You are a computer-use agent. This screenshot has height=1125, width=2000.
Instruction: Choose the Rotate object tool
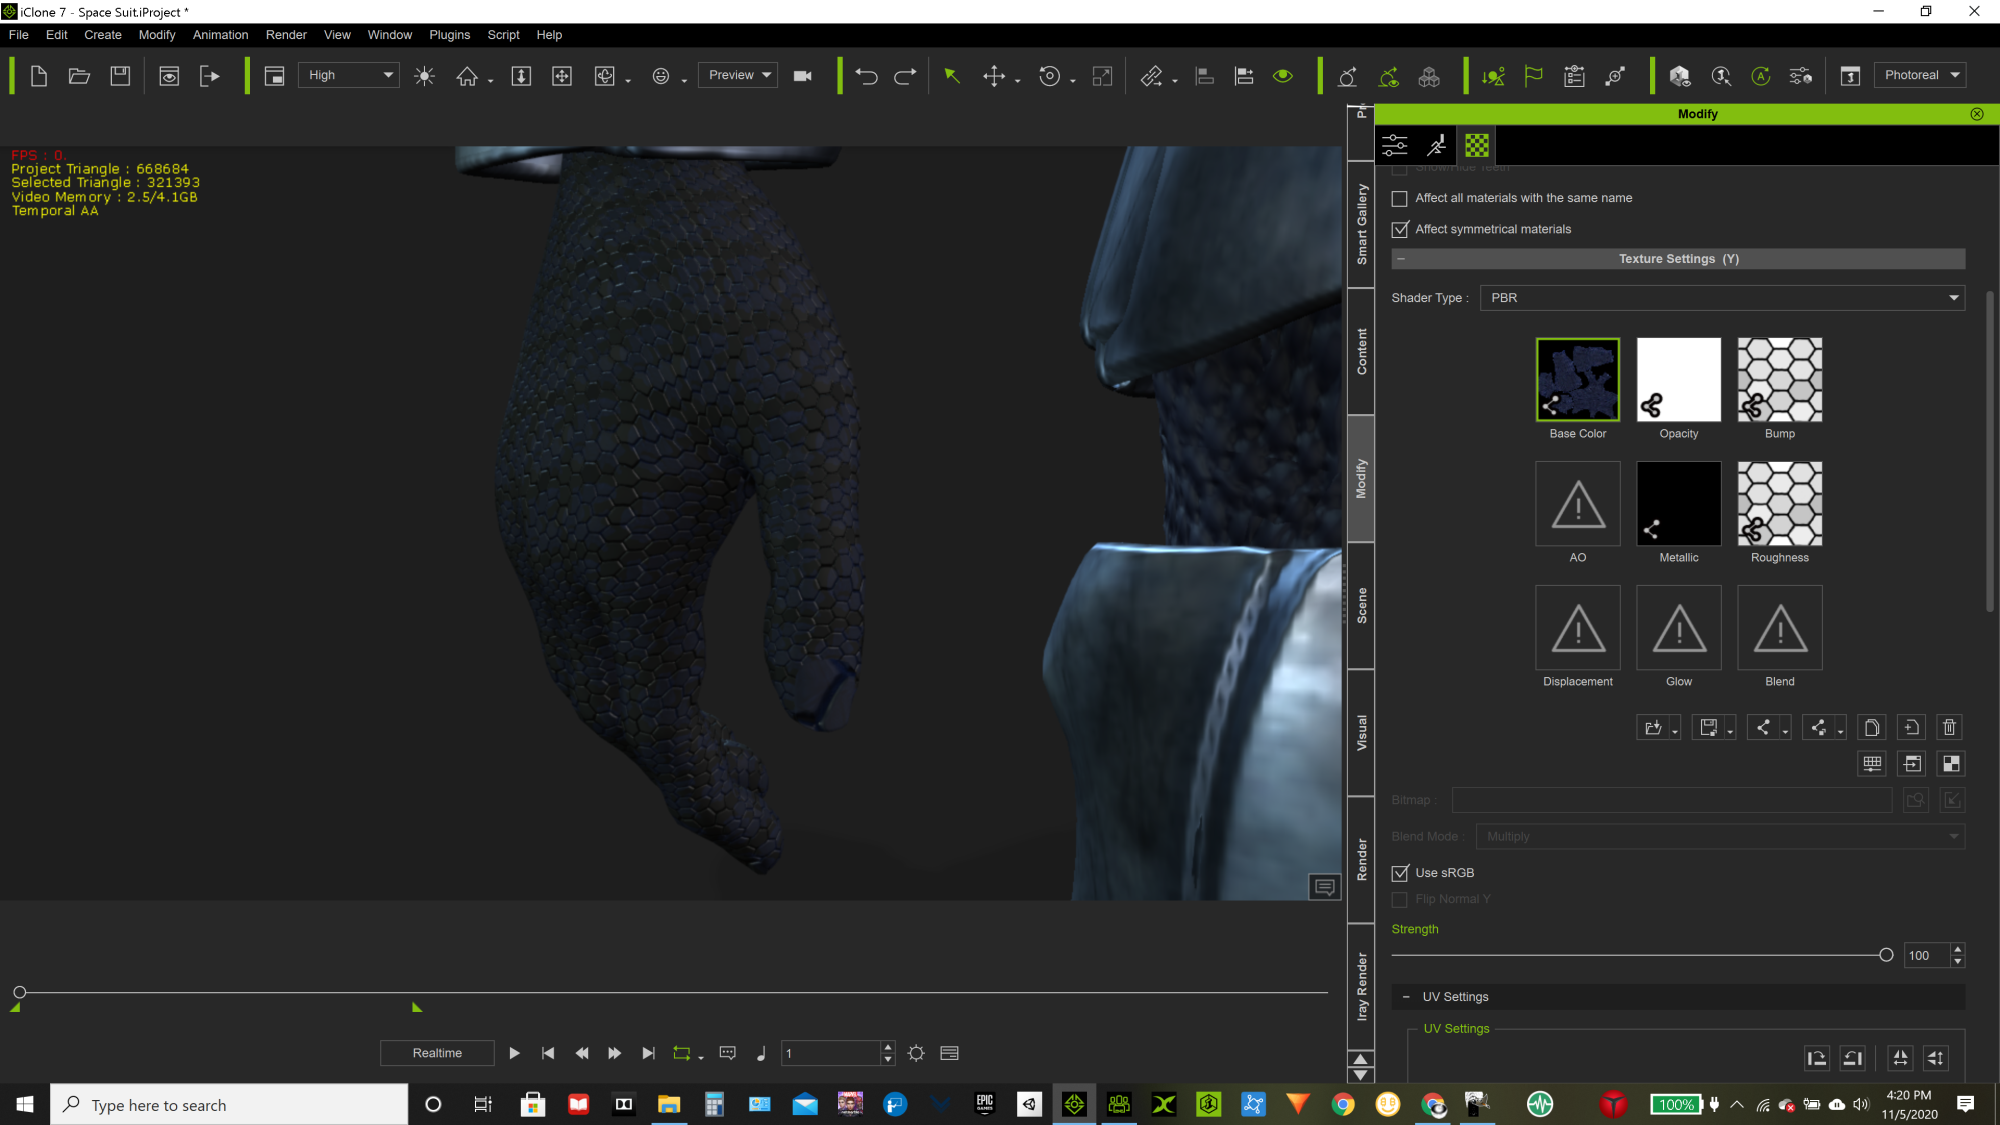[x=1049, y=76]
